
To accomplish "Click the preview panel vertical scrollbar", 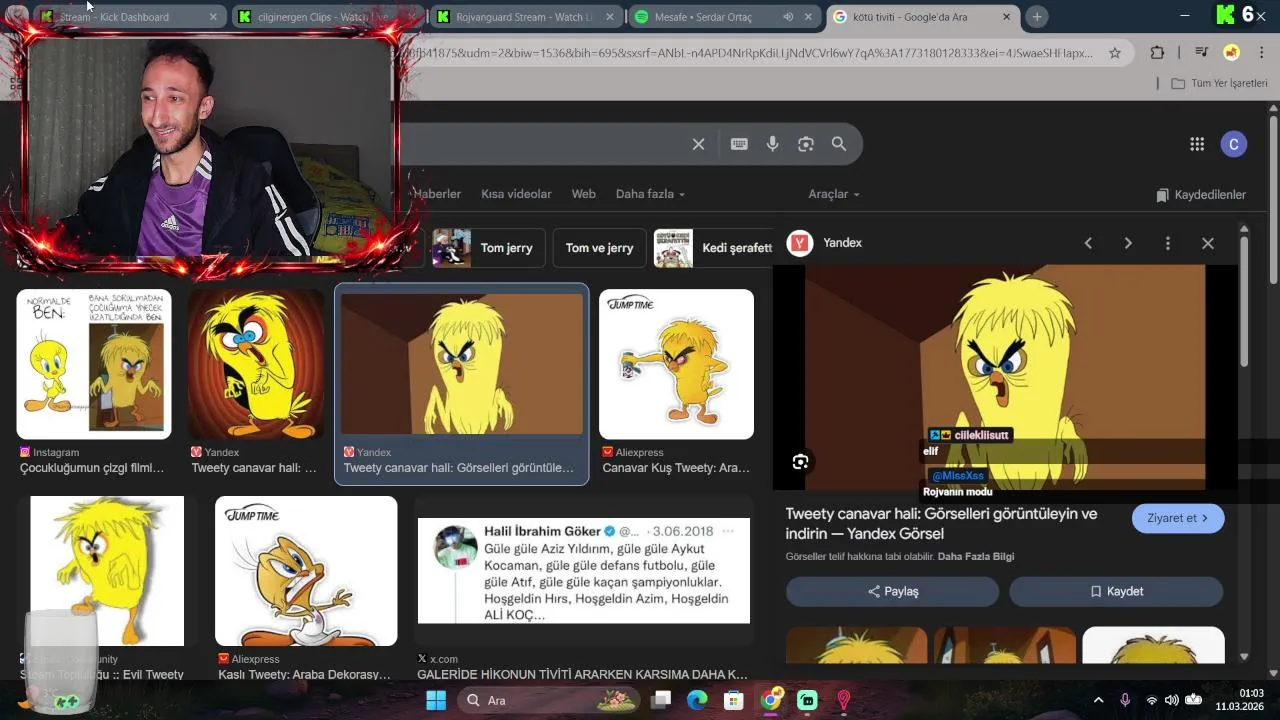I will (1244, 300).
